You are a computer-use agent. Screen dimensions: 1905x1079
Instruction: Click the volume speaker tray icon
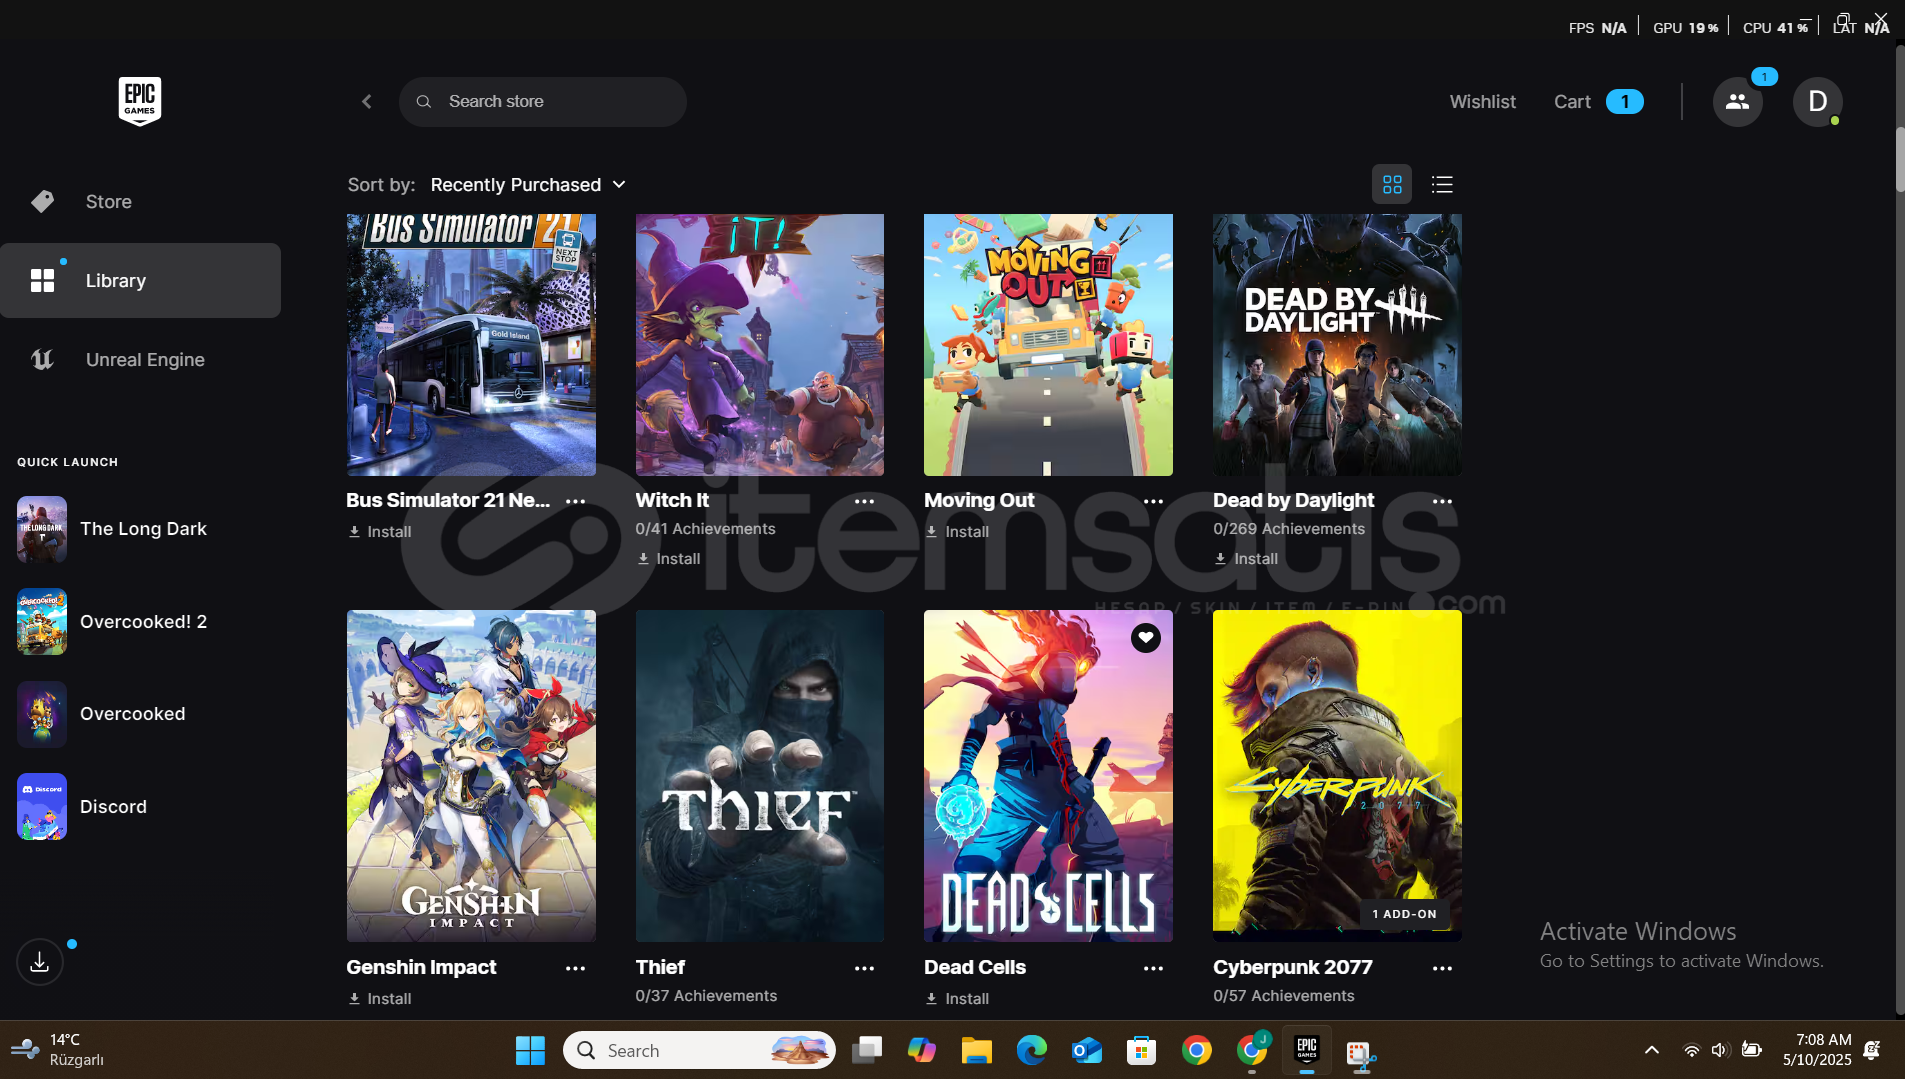point(1720,1050)
